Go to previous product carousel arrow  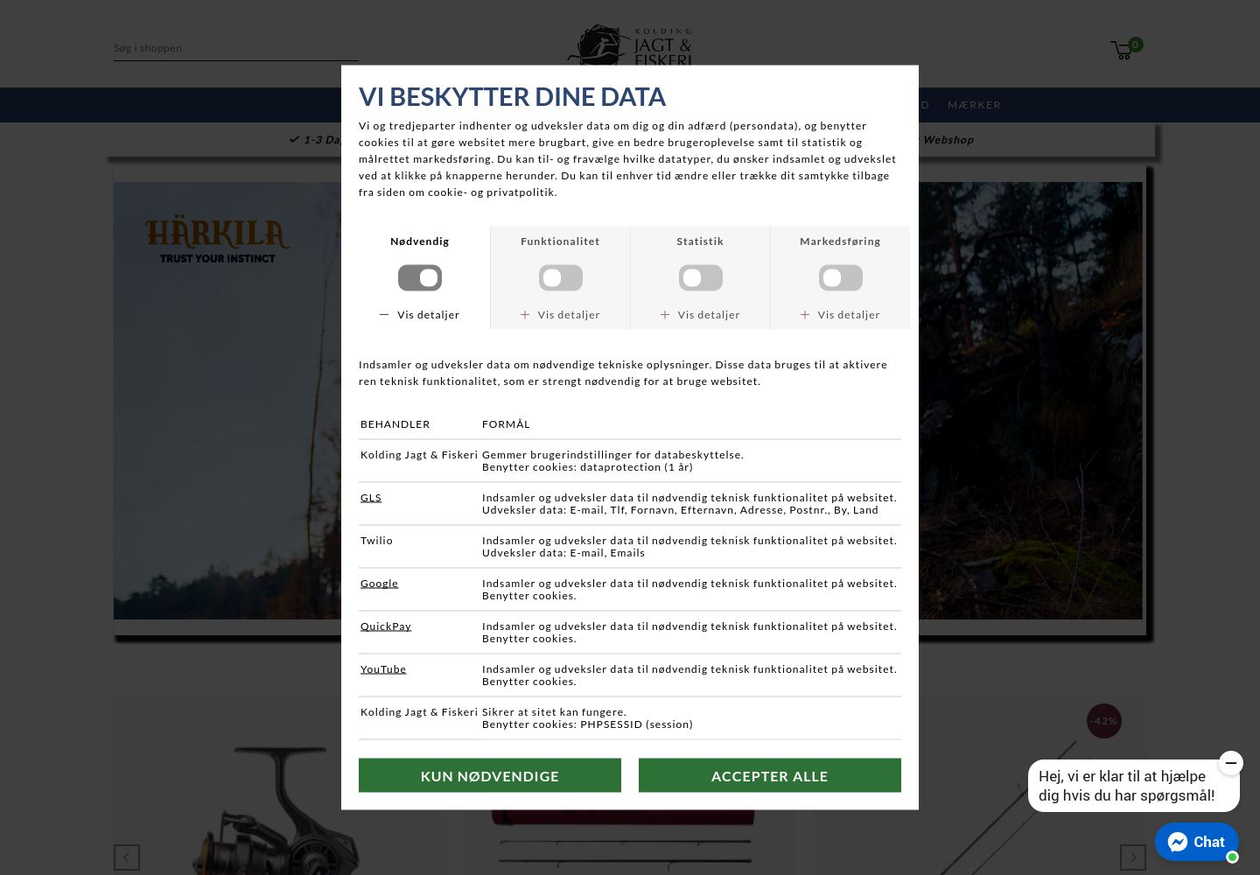pos(126,857)
